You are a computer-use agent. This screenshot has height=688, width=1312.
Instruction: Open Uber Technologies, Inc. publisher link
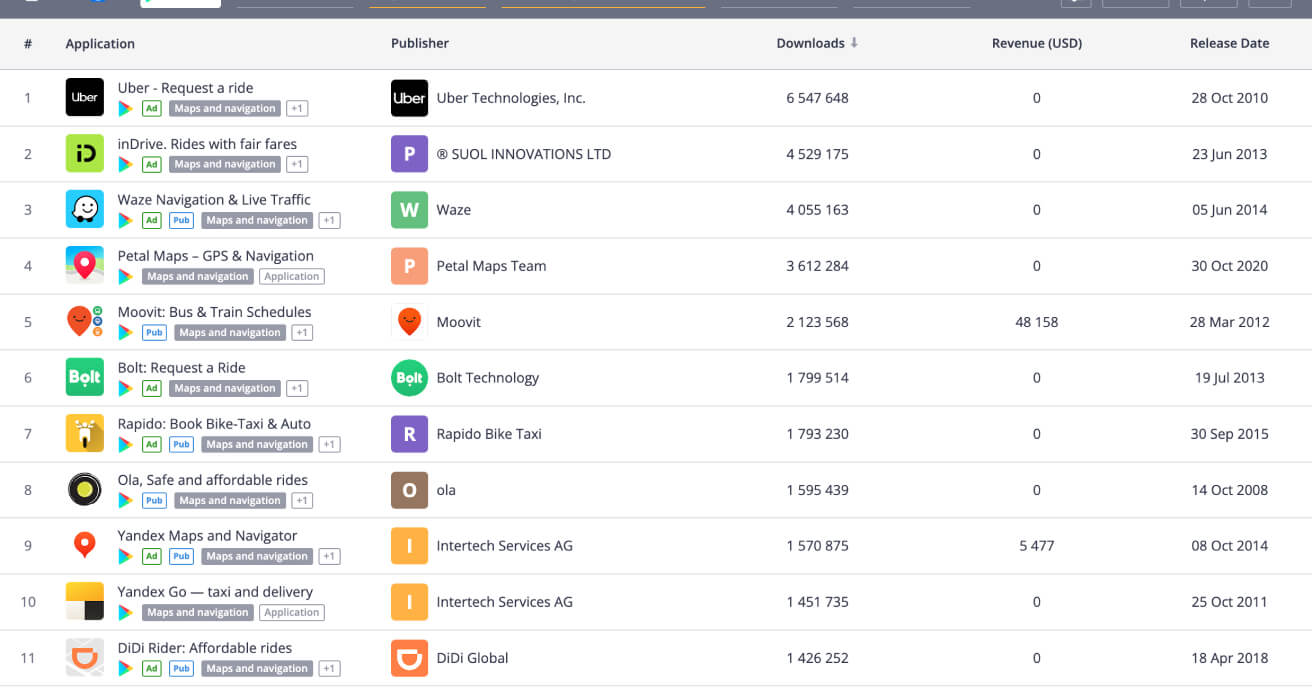(510, 98)
